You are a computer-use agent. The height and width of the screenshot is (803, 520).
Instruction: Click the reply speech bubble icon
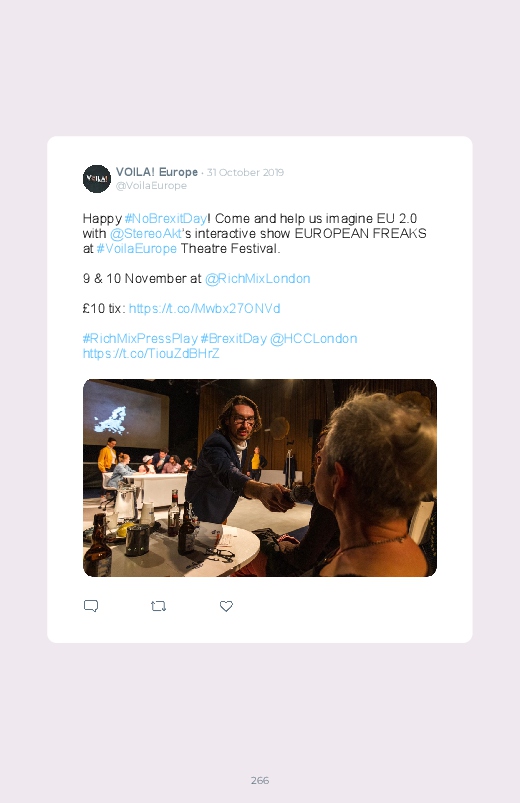pos(91,606)
